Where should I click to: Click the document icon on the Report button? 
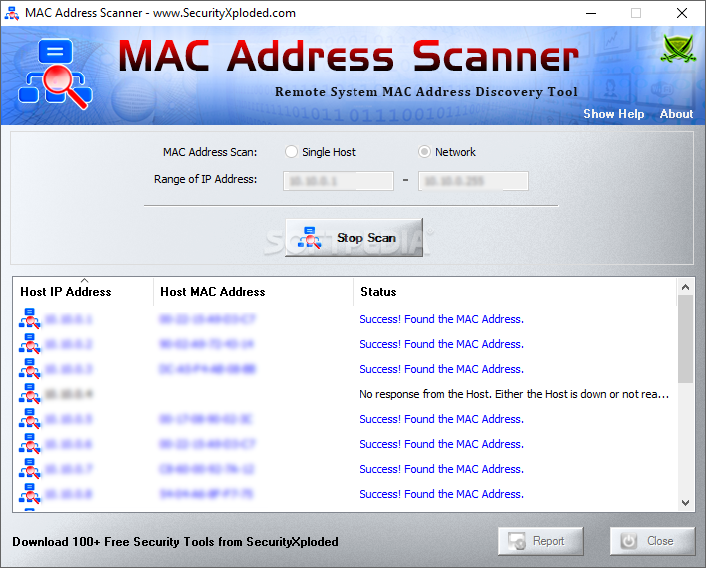[517, 541]
